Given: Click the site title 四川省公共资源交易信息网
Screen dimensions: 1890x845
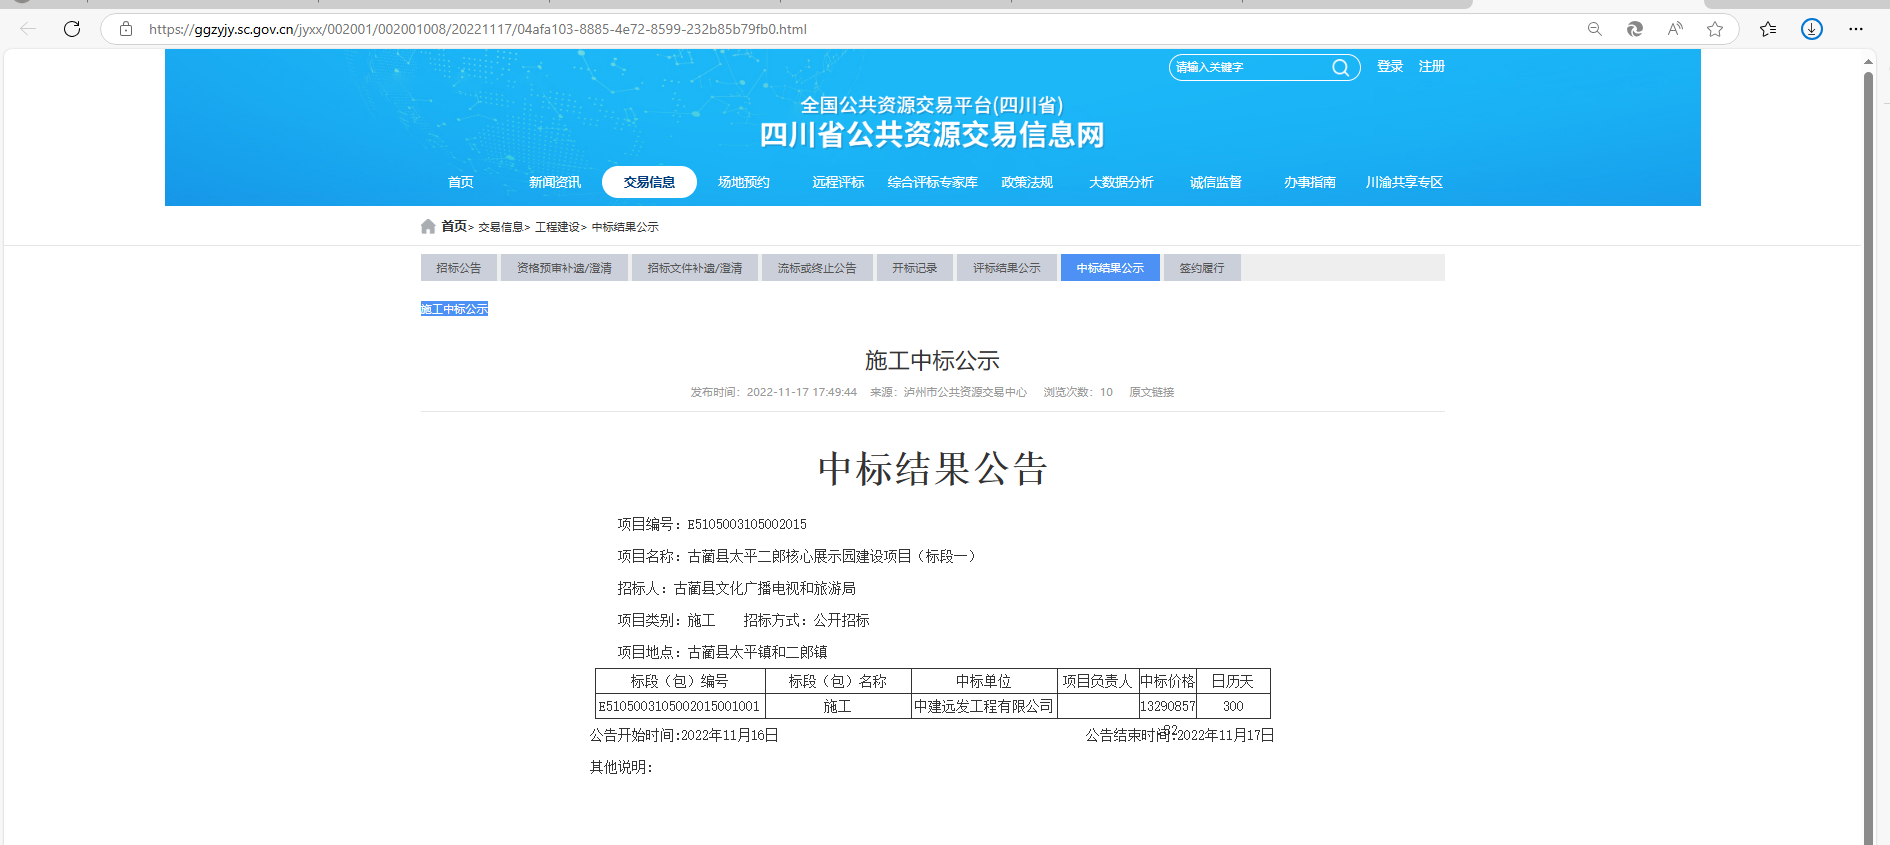Looking at the screenshot, I should [932, 135].
